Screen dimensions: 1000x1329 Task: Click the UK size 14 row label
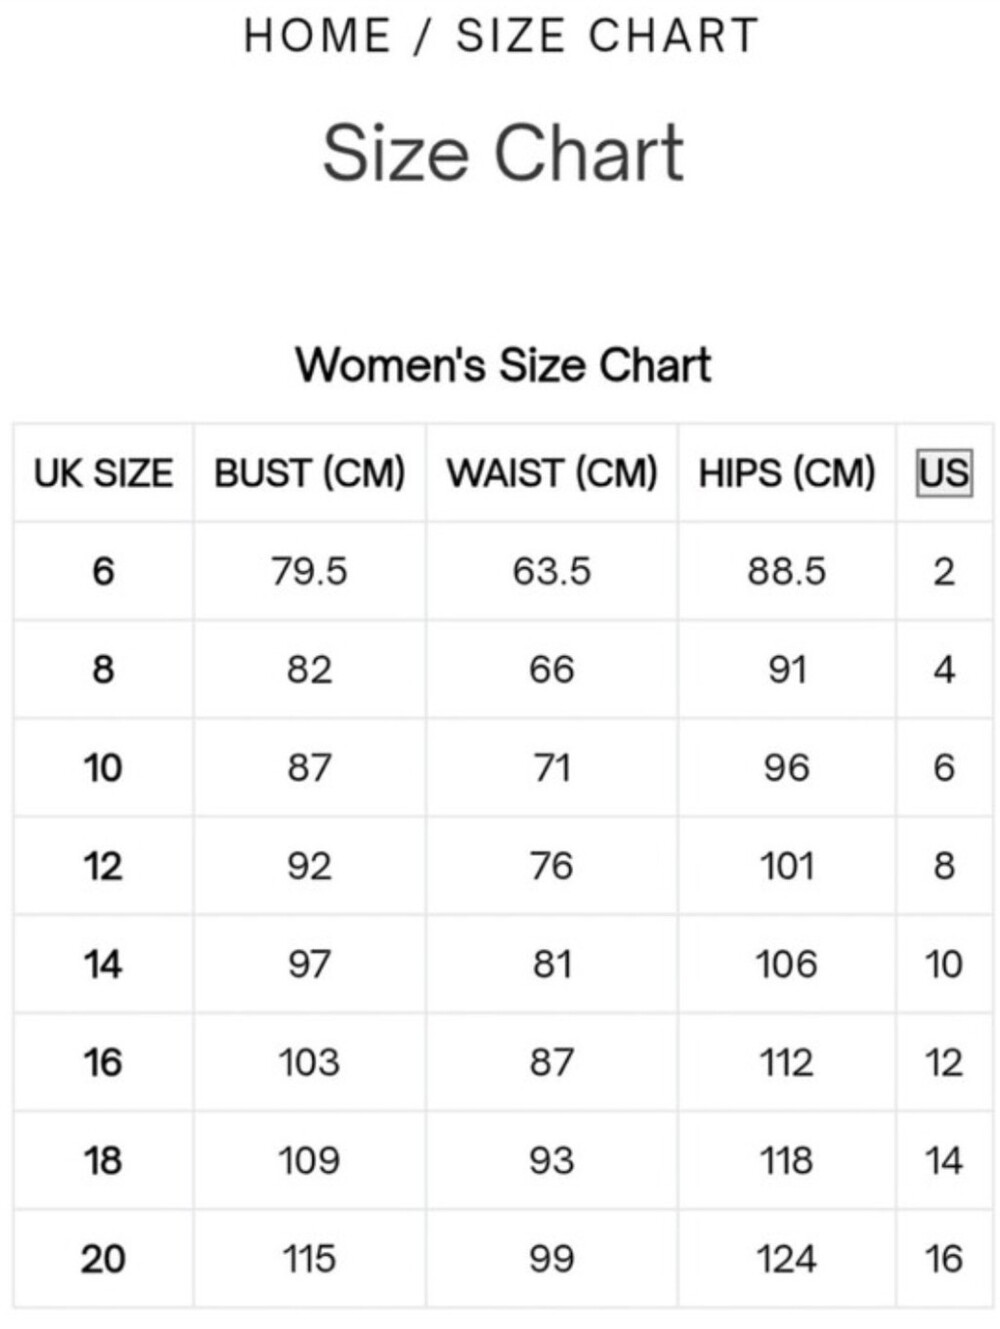point(103,964)
